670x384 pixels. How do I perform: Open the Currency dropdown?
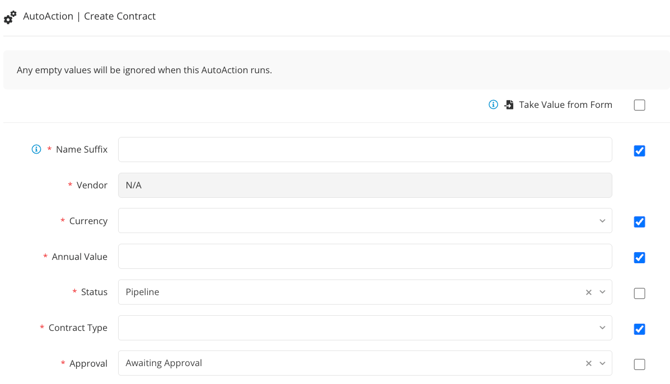(x=365, y=221)
